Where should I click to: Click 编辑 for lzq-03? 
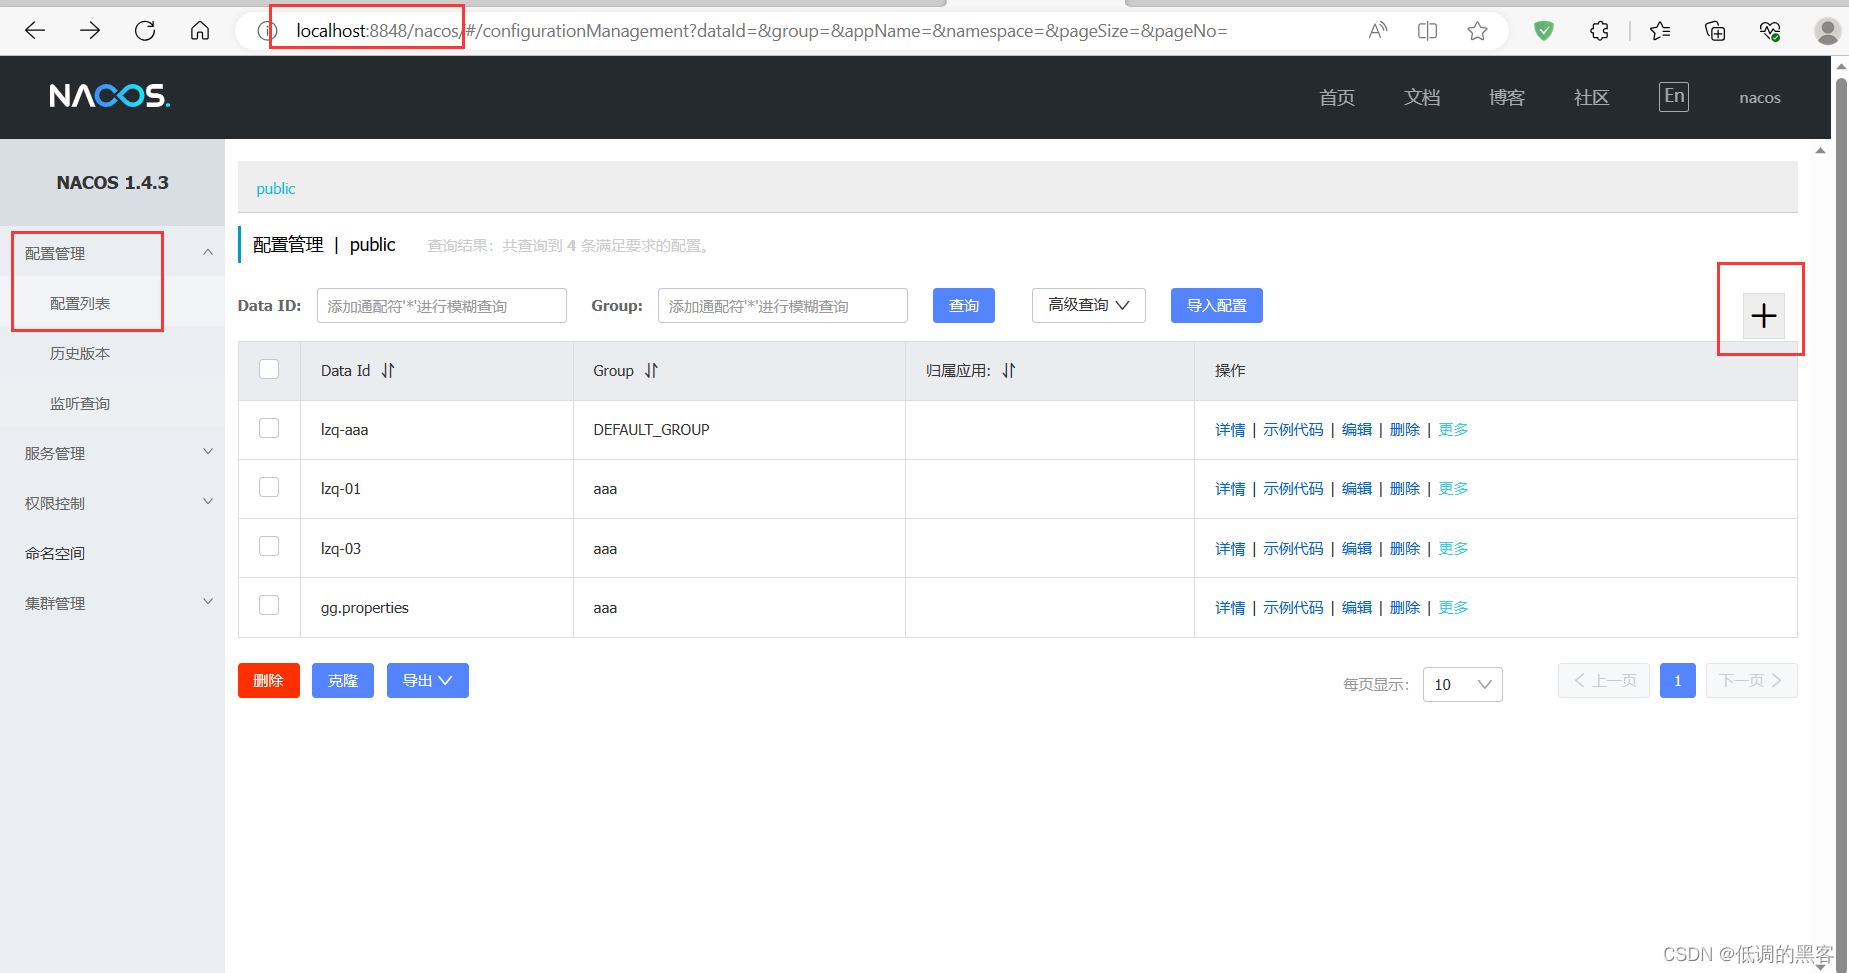point(1357,548)
